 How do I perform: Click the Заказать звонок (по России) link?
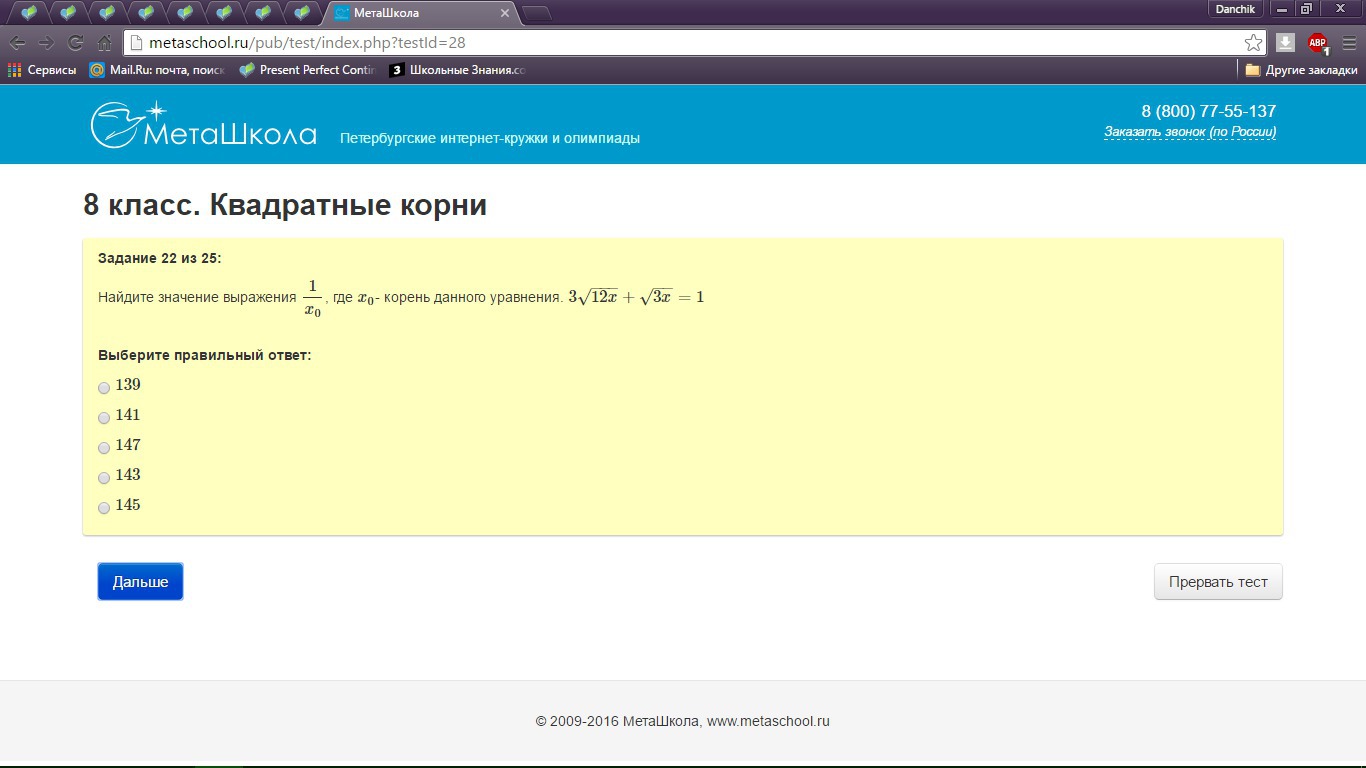[1190, 132]
